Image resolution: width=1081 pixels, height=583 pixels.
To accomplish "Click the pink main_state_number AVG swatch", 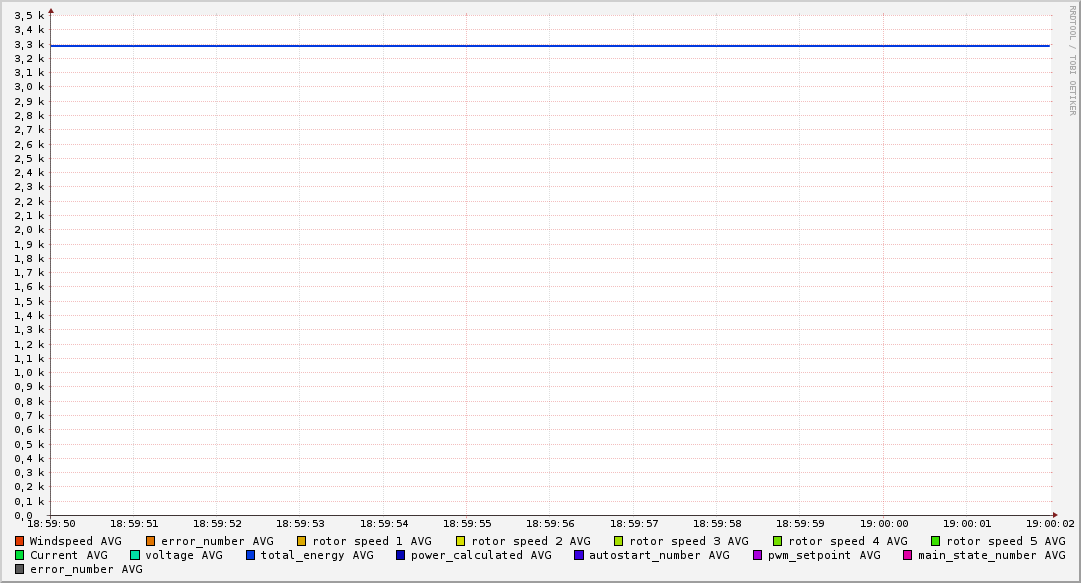I will [x=908, y=555].
